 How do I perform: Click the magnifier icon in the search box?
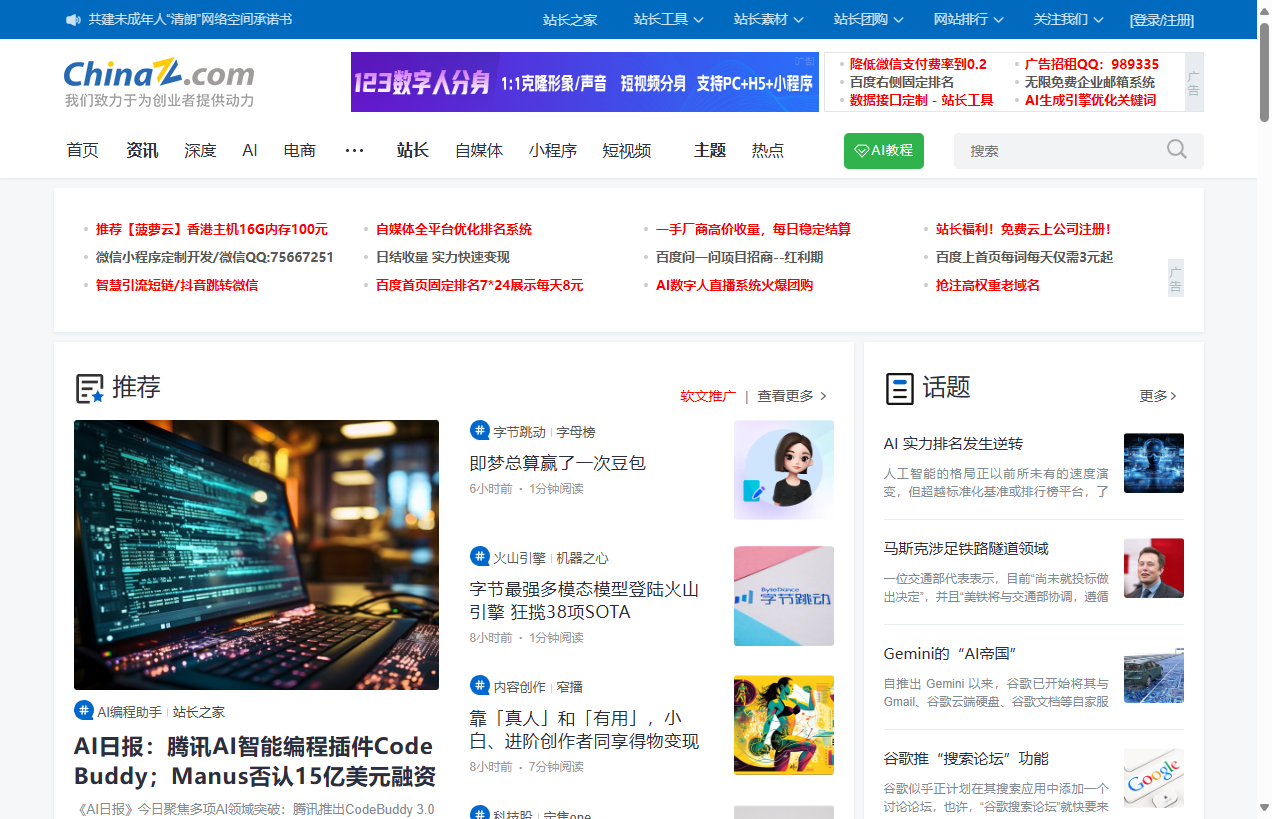point(1176,149)
